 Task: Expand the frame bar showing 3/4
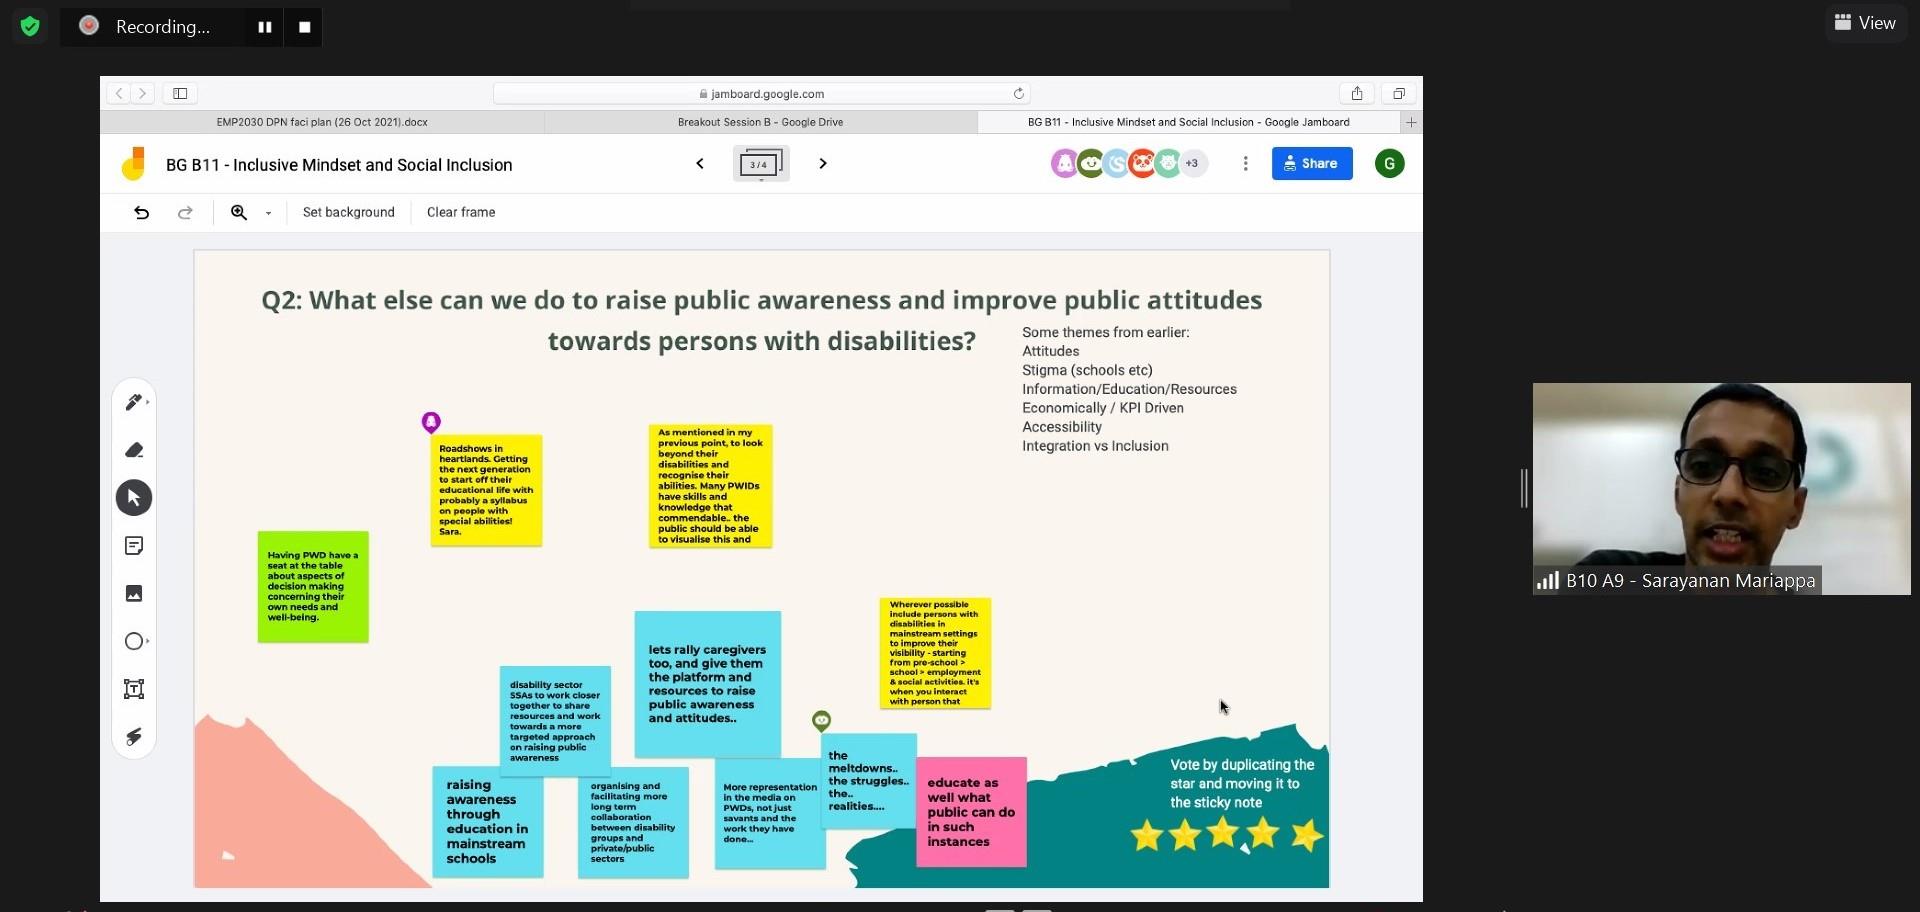point(761,164)
